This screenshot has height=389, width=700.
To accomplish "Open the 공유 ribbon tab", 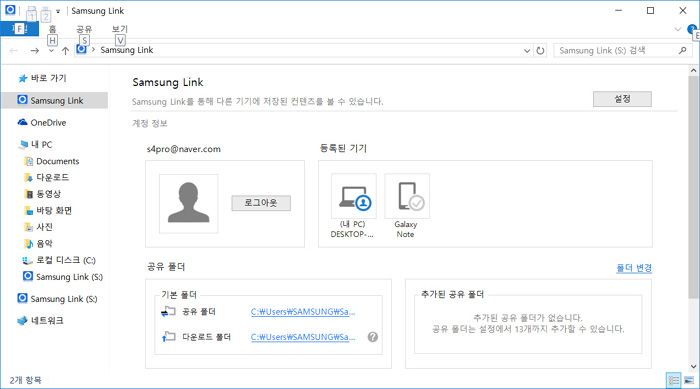I will point(84,29).
